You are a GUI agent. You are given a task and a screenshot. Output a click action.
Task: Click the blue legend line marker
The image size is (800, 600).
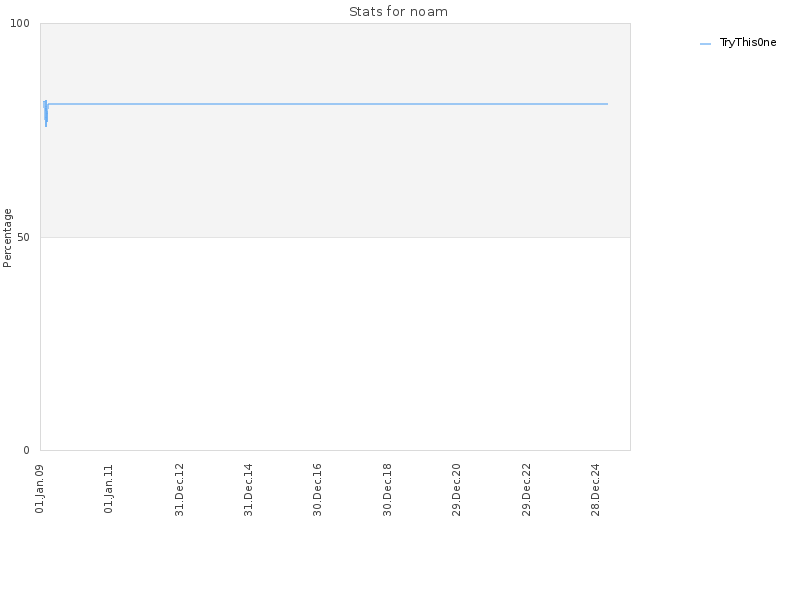pos(705,44)
